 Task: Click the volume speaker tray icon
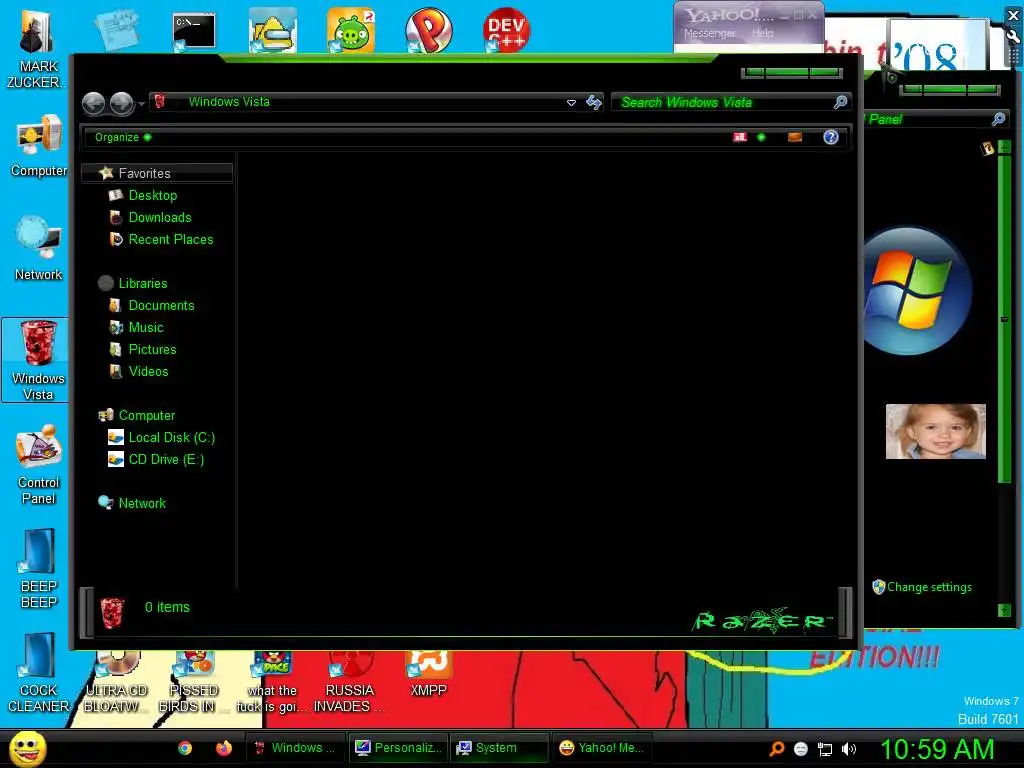[849, 749]
